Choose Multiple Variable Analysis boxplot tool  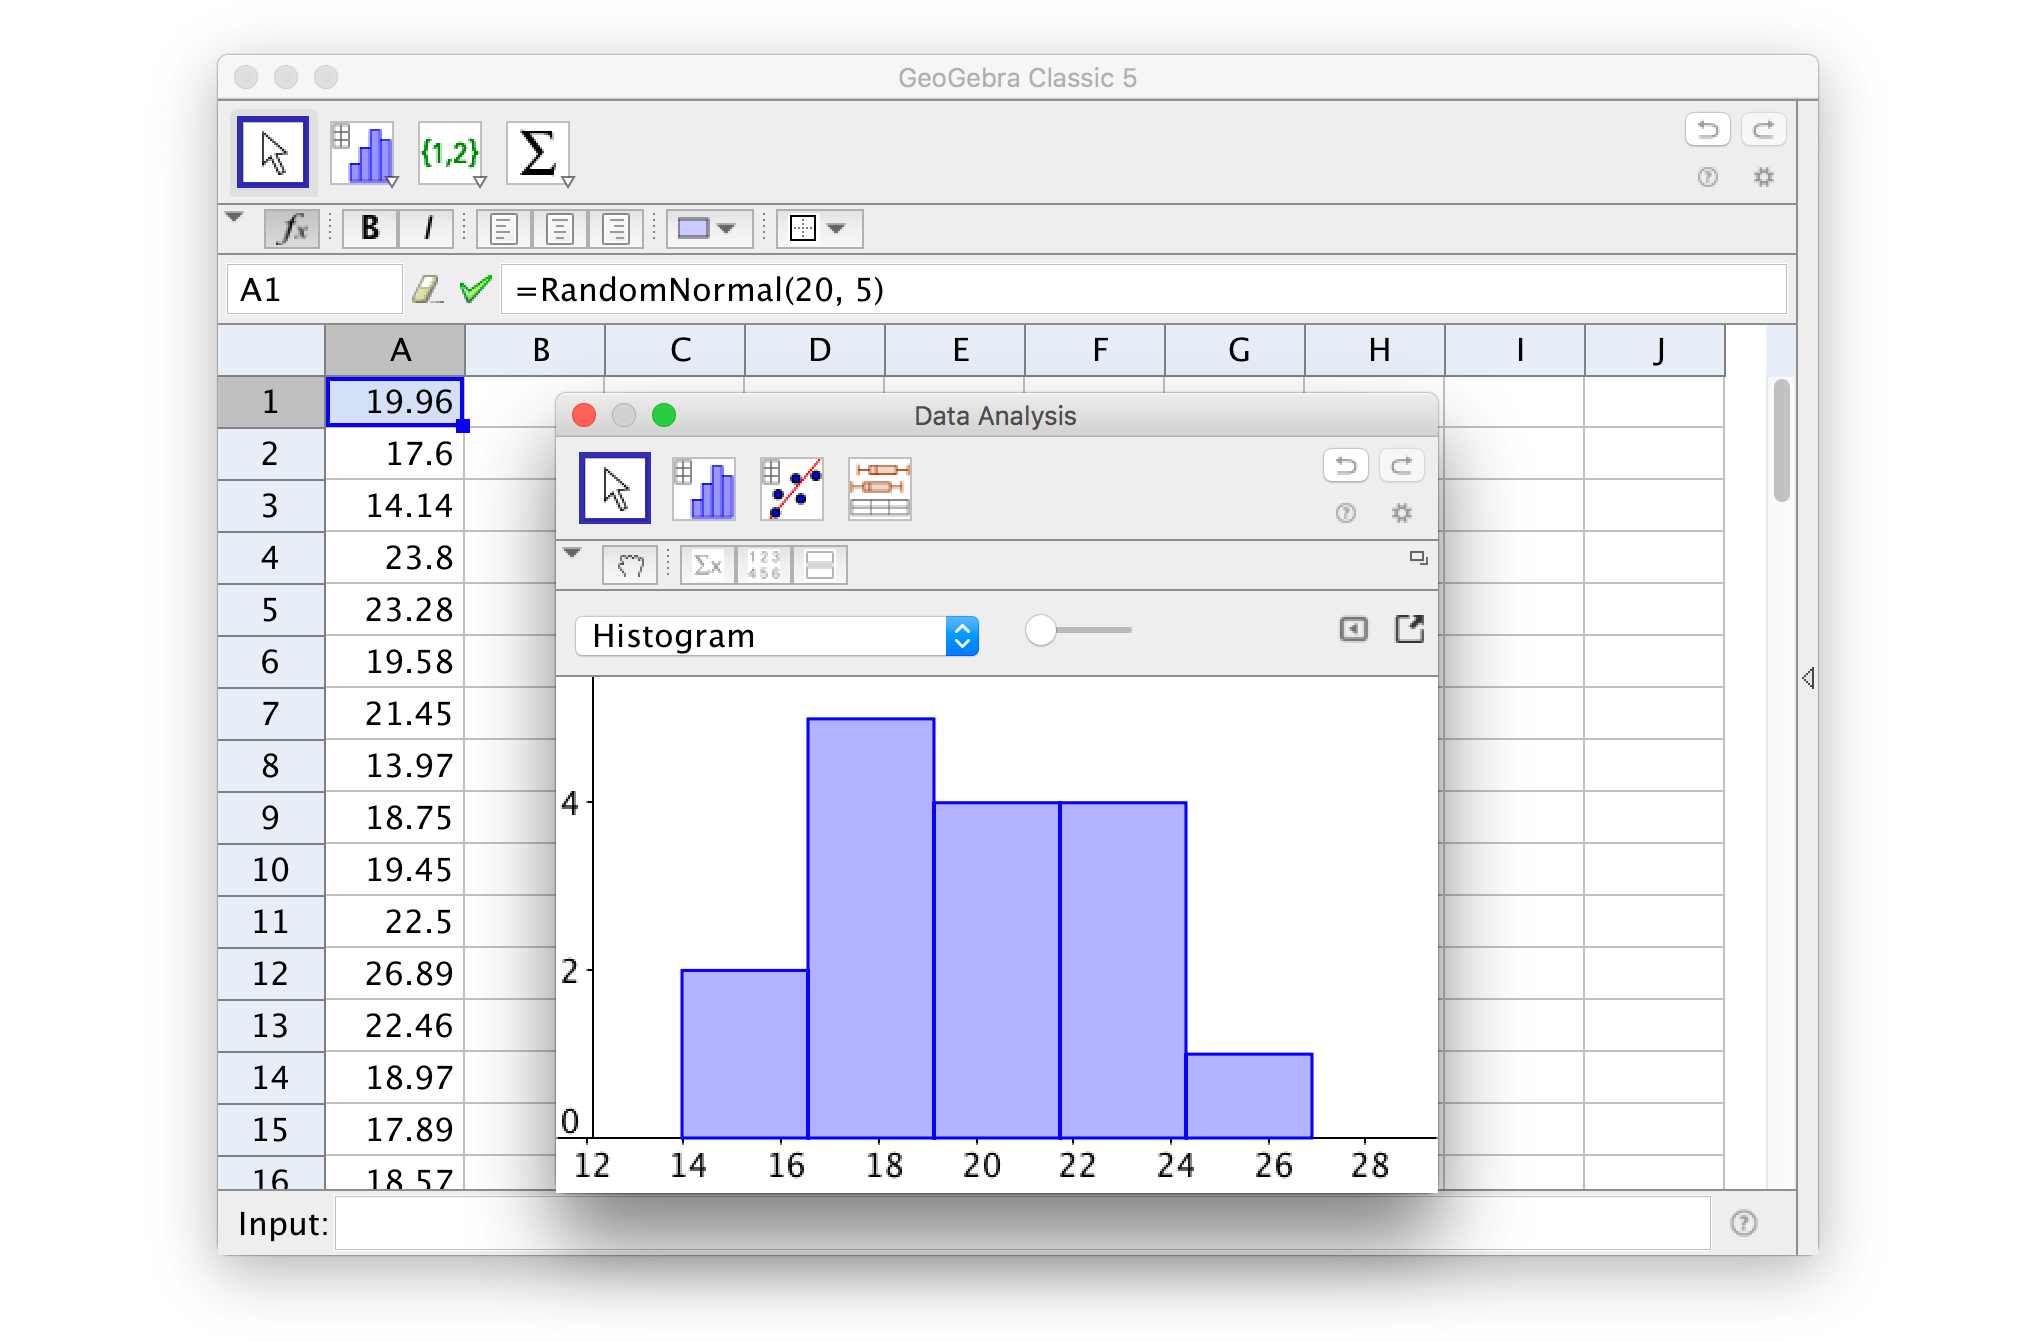(880, 488)
